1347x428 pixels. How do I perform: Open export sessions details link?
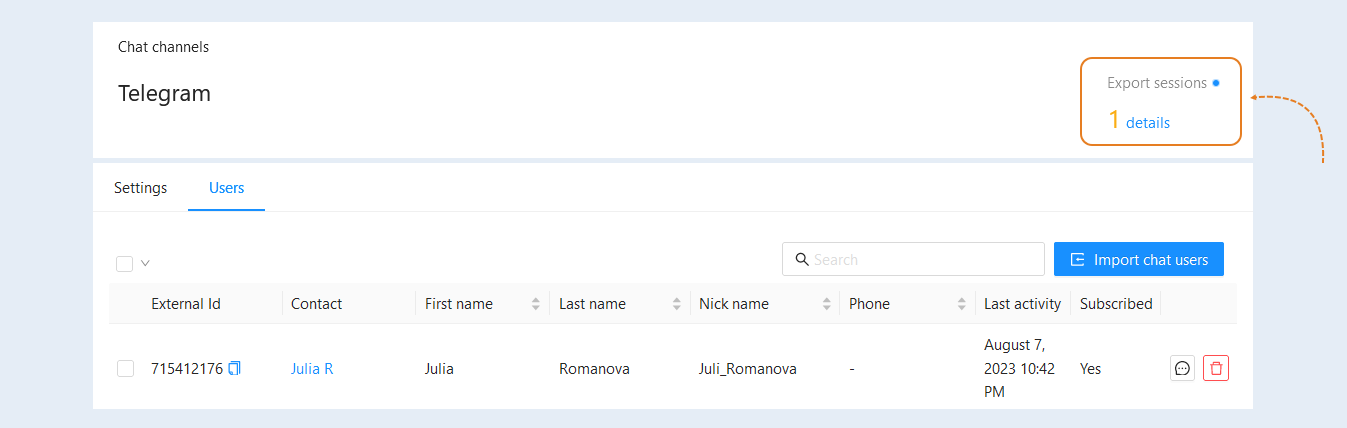1148,123
